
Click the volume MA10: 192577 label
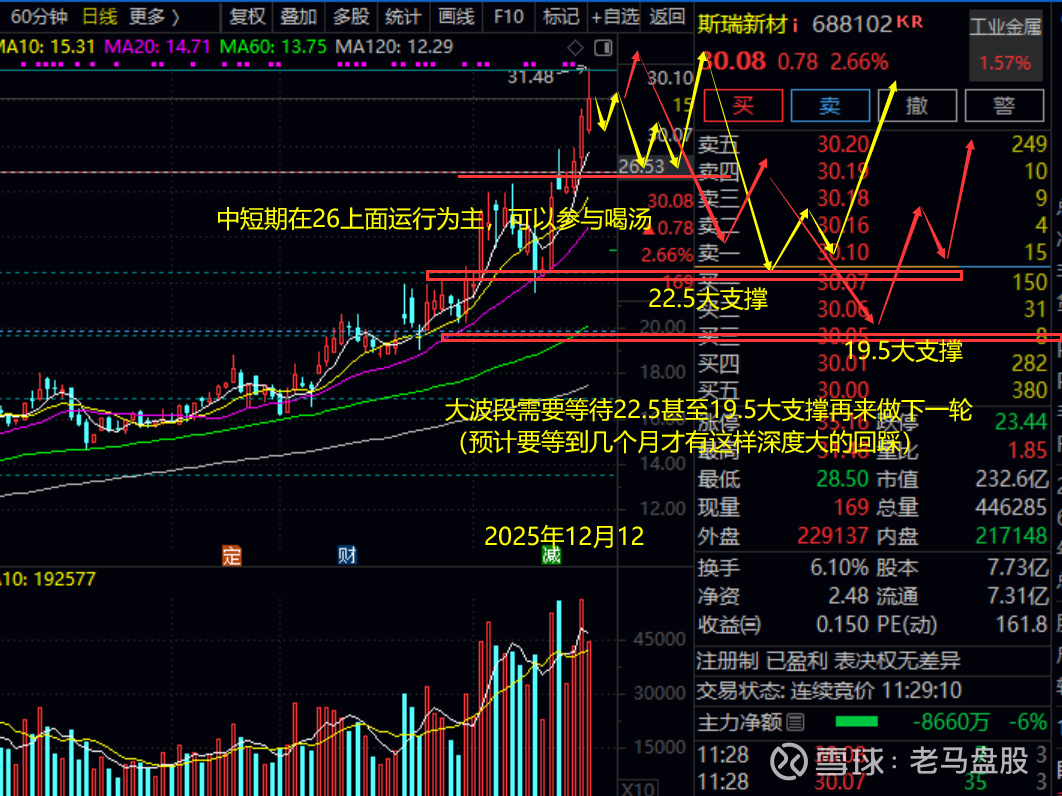click(x=47, y=579)
